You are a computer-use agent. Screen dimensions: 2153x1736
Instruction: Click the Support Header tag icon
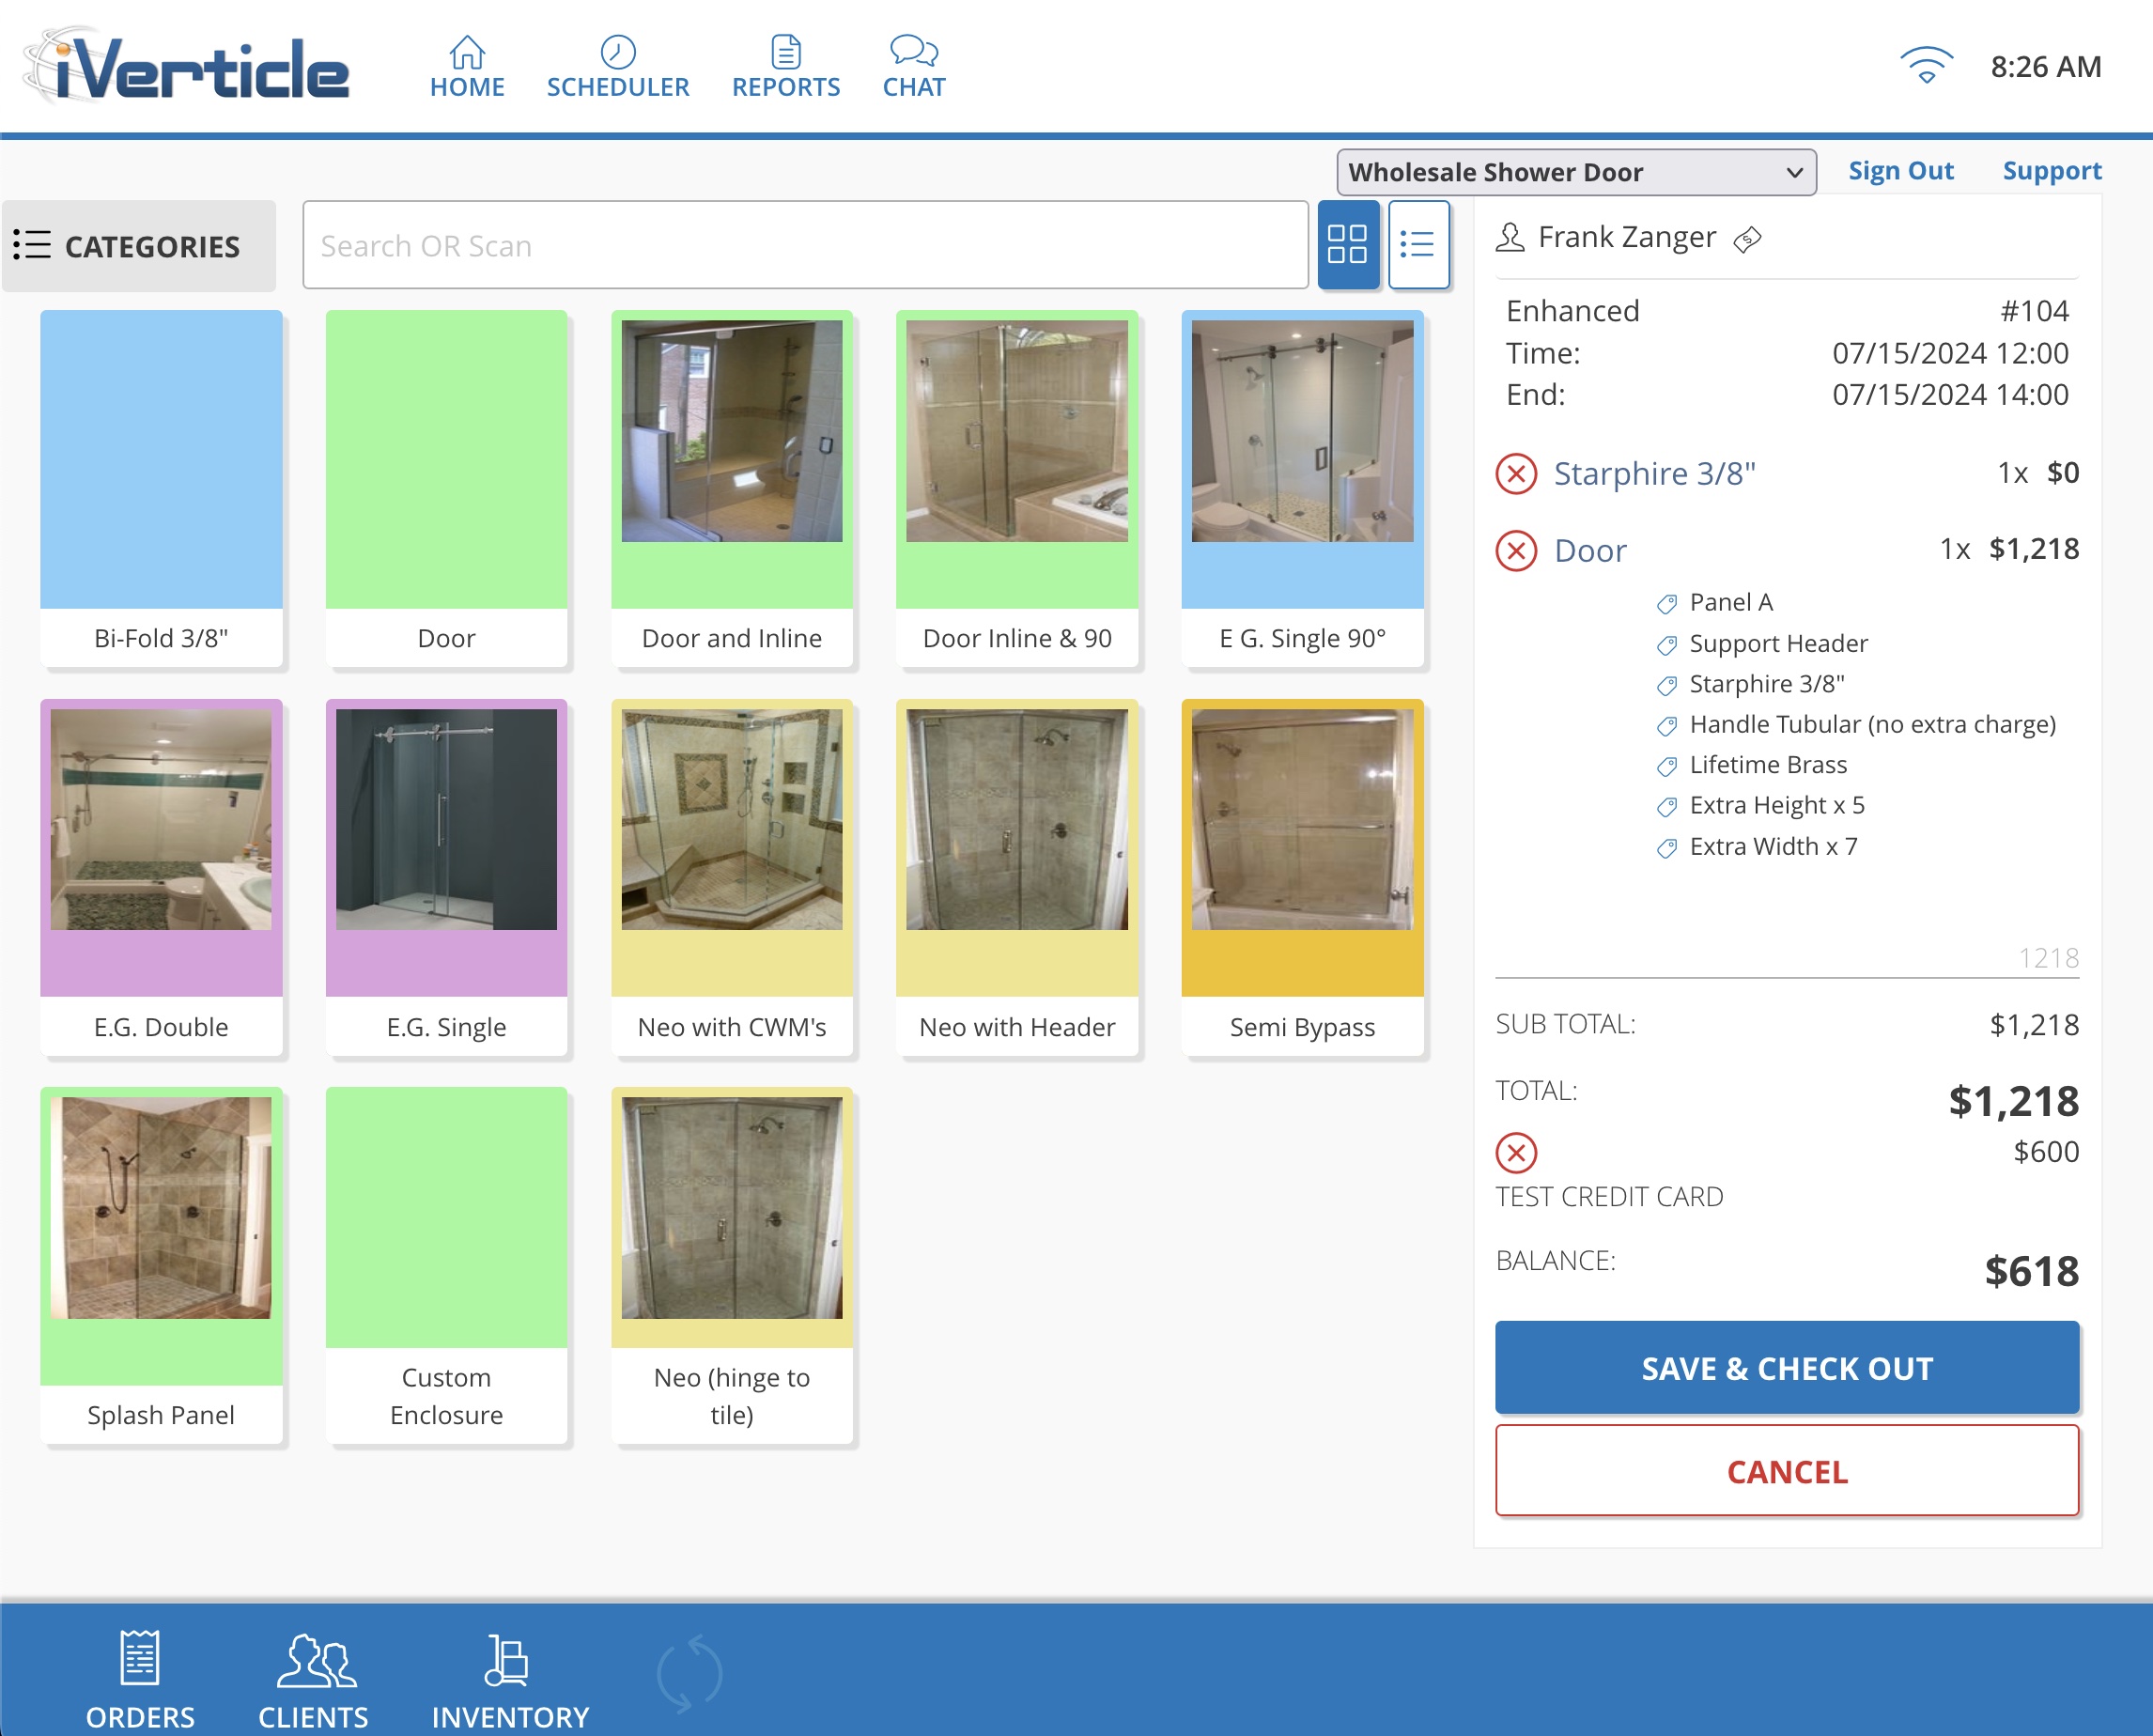[x=1666, y=645]
